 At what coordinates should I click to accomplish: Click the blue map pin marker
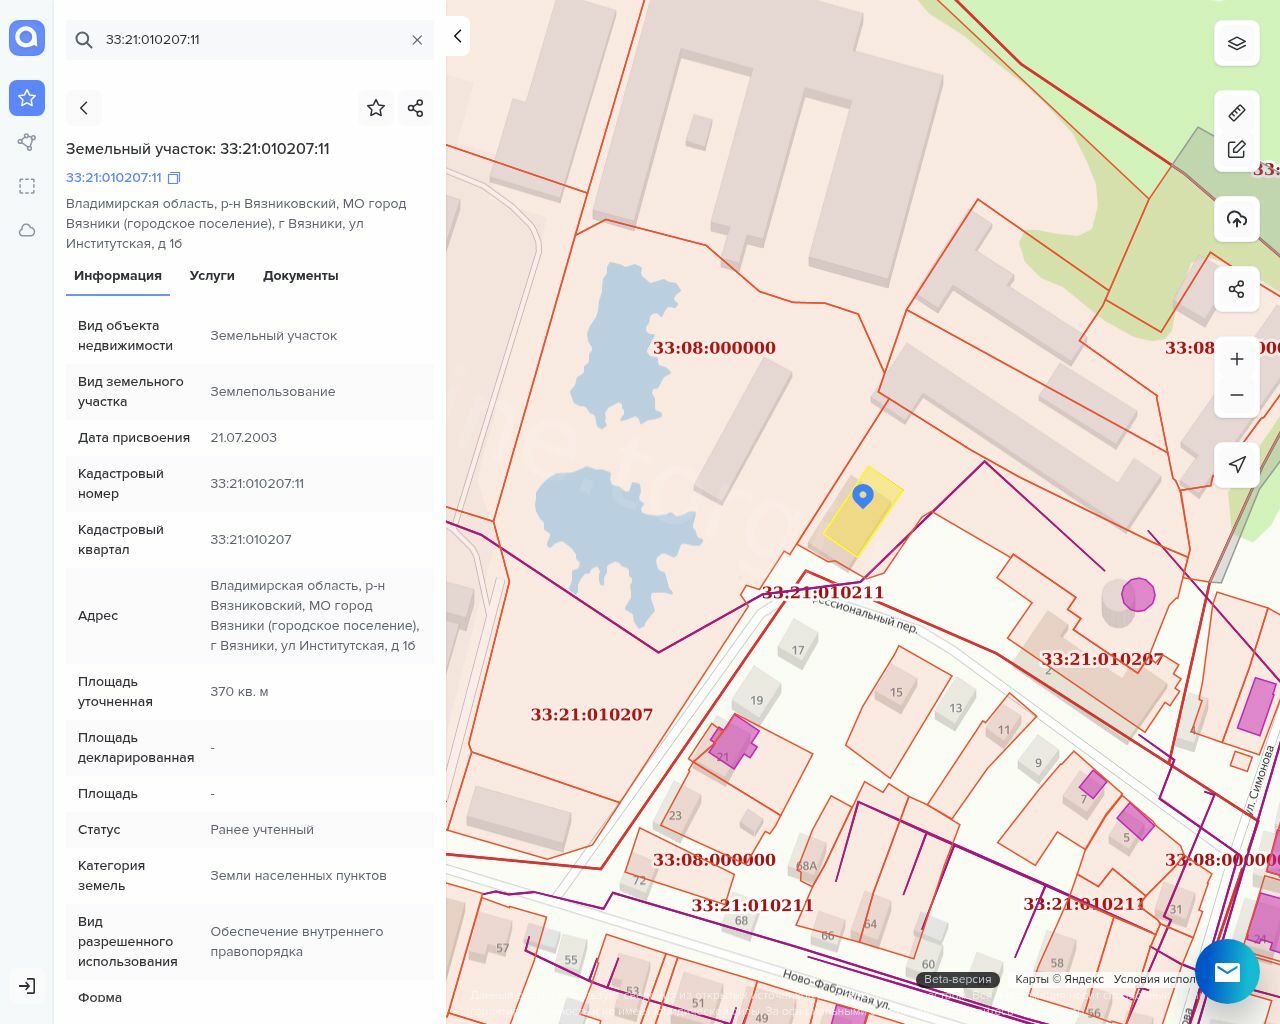click(x=863, y=495)
